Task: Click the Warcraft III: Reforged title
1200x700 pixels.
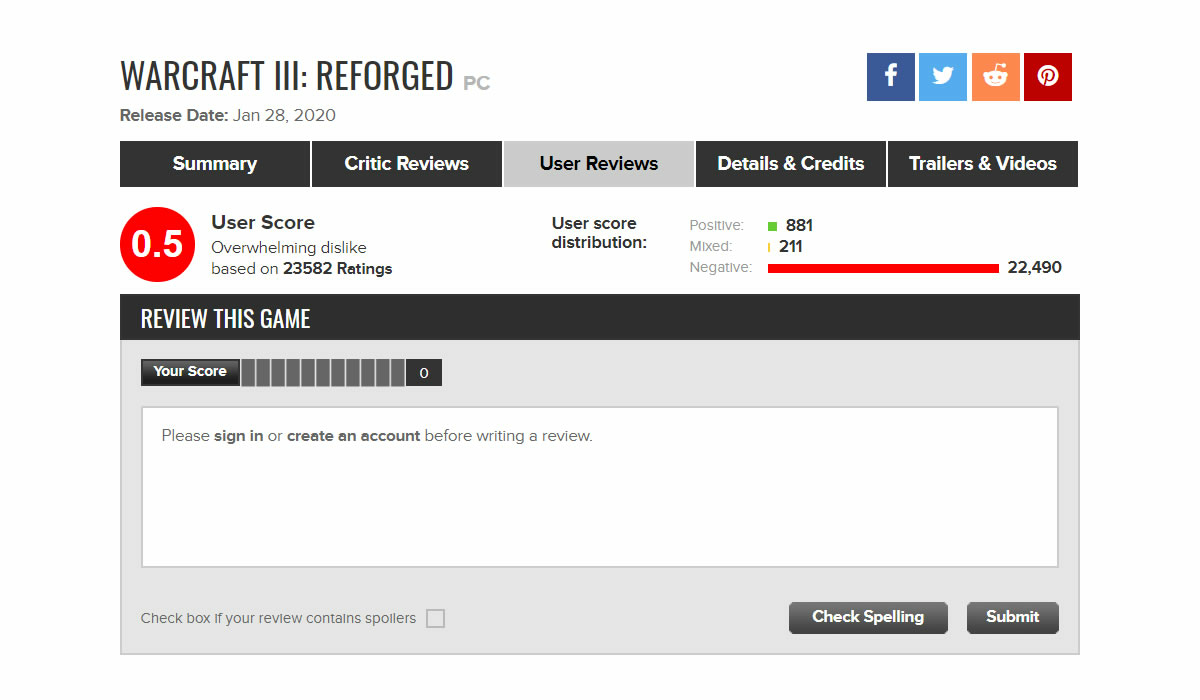Action: [x=286, y=76]
